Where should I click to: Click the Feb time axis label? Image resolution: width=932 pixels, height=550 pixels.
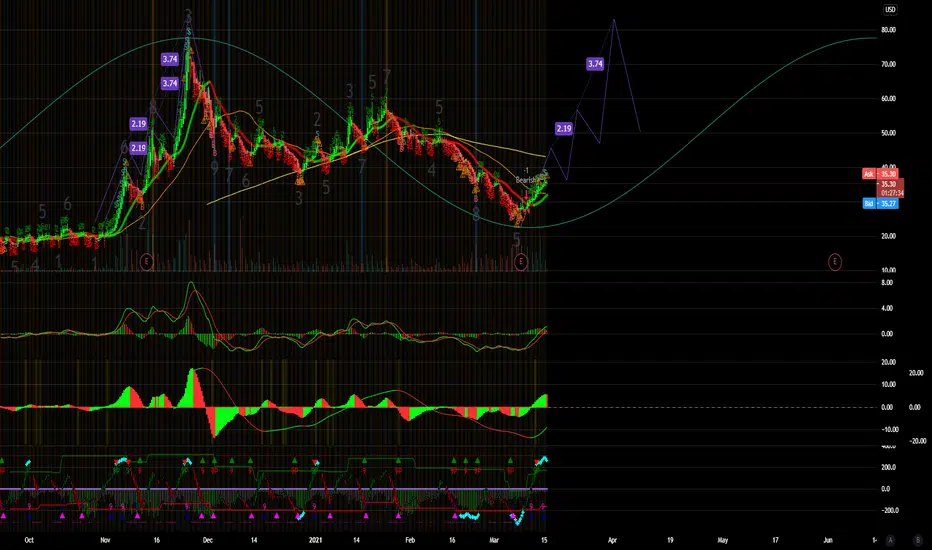[410, 540]
